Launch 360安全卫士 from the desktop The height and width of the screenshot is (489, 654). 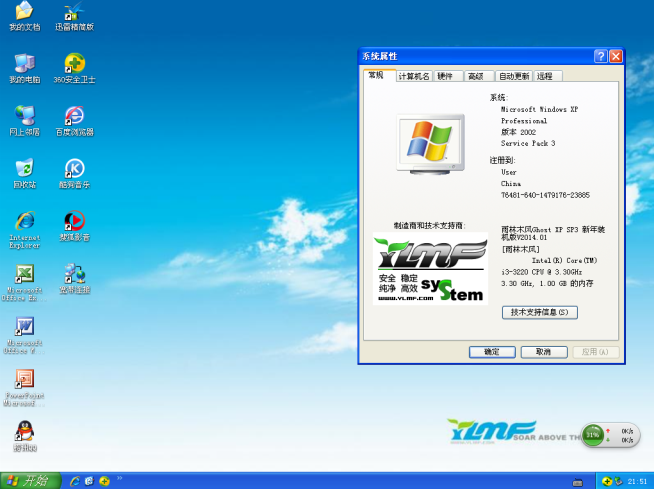click(x=75, y=69)
